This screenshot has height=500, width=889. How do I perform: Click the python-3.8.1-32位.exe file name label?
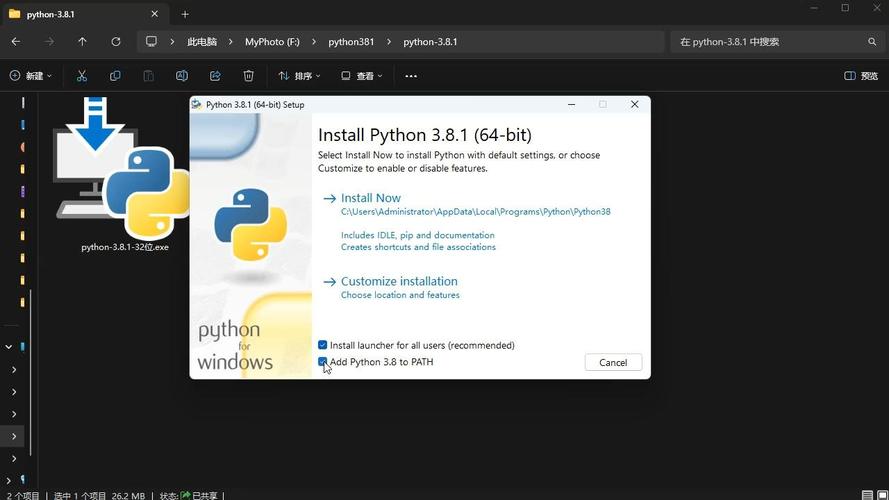click(x=125, y=247)
